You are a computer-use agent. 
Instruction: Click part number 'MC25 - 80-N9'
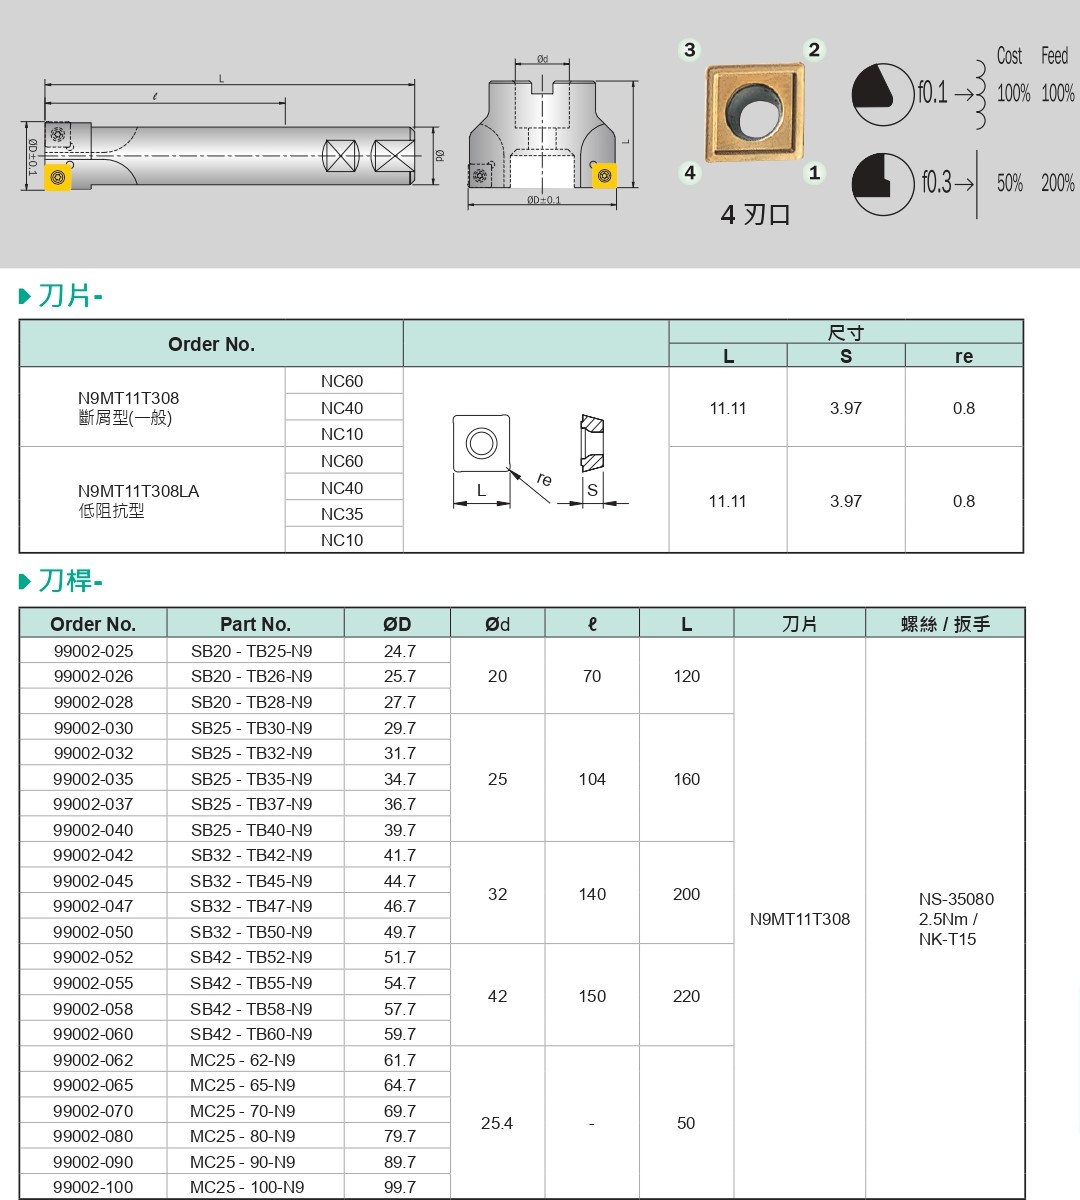[x=243, y=1136]
